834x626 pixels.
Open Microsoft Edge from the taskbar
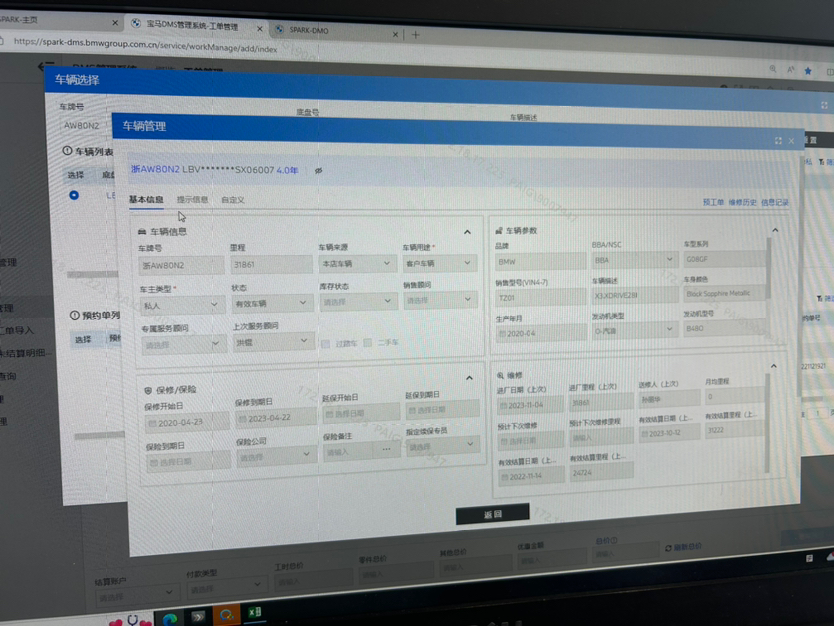pyautogui.click(x=170, y=619)
